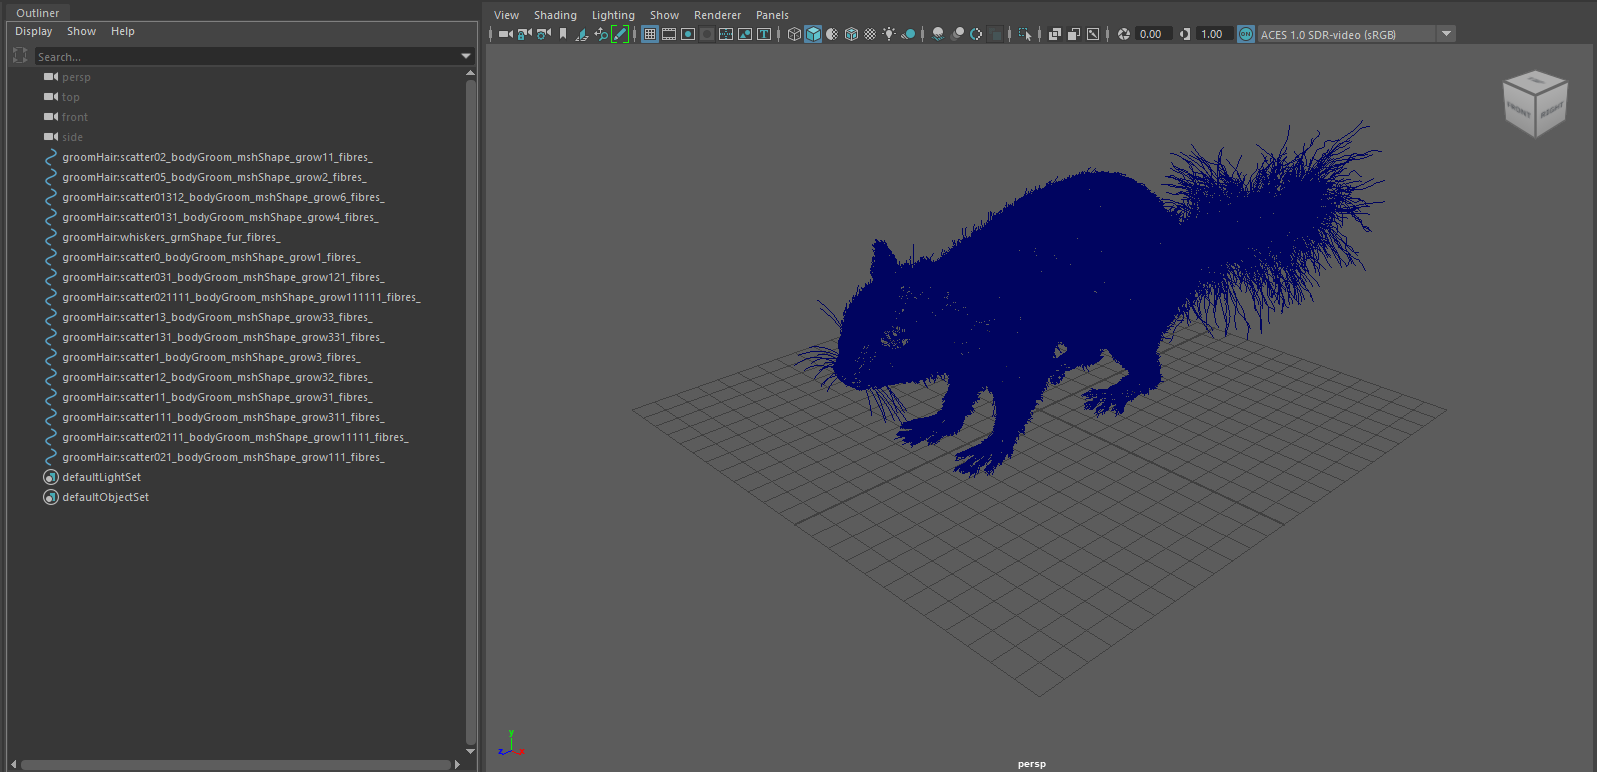This screenshot has height=772, width=1597.
Task: Click the filter icon beside Outliner search
Action: [20, 56]
